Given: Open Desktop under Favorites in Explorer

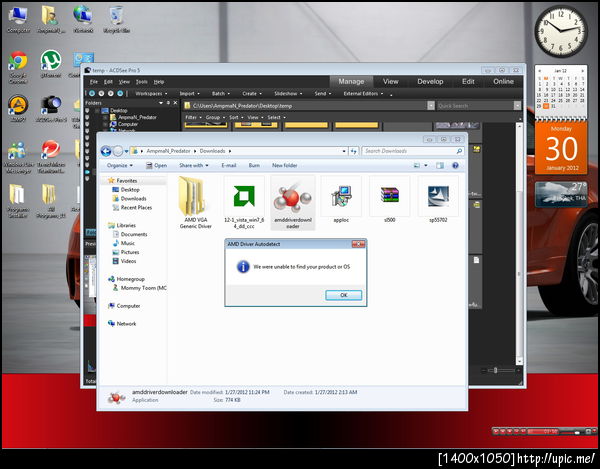Looking at the screenshot, I should [x=126, y=190].
